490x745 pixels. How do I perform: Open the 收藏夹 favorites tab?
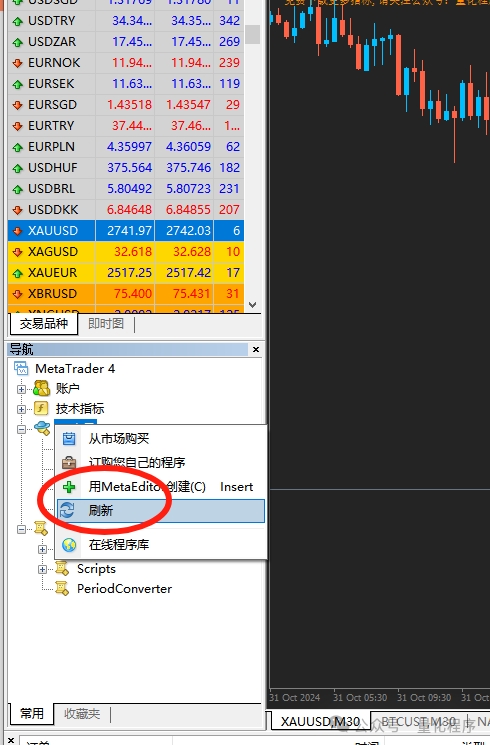tap(82, 714)
